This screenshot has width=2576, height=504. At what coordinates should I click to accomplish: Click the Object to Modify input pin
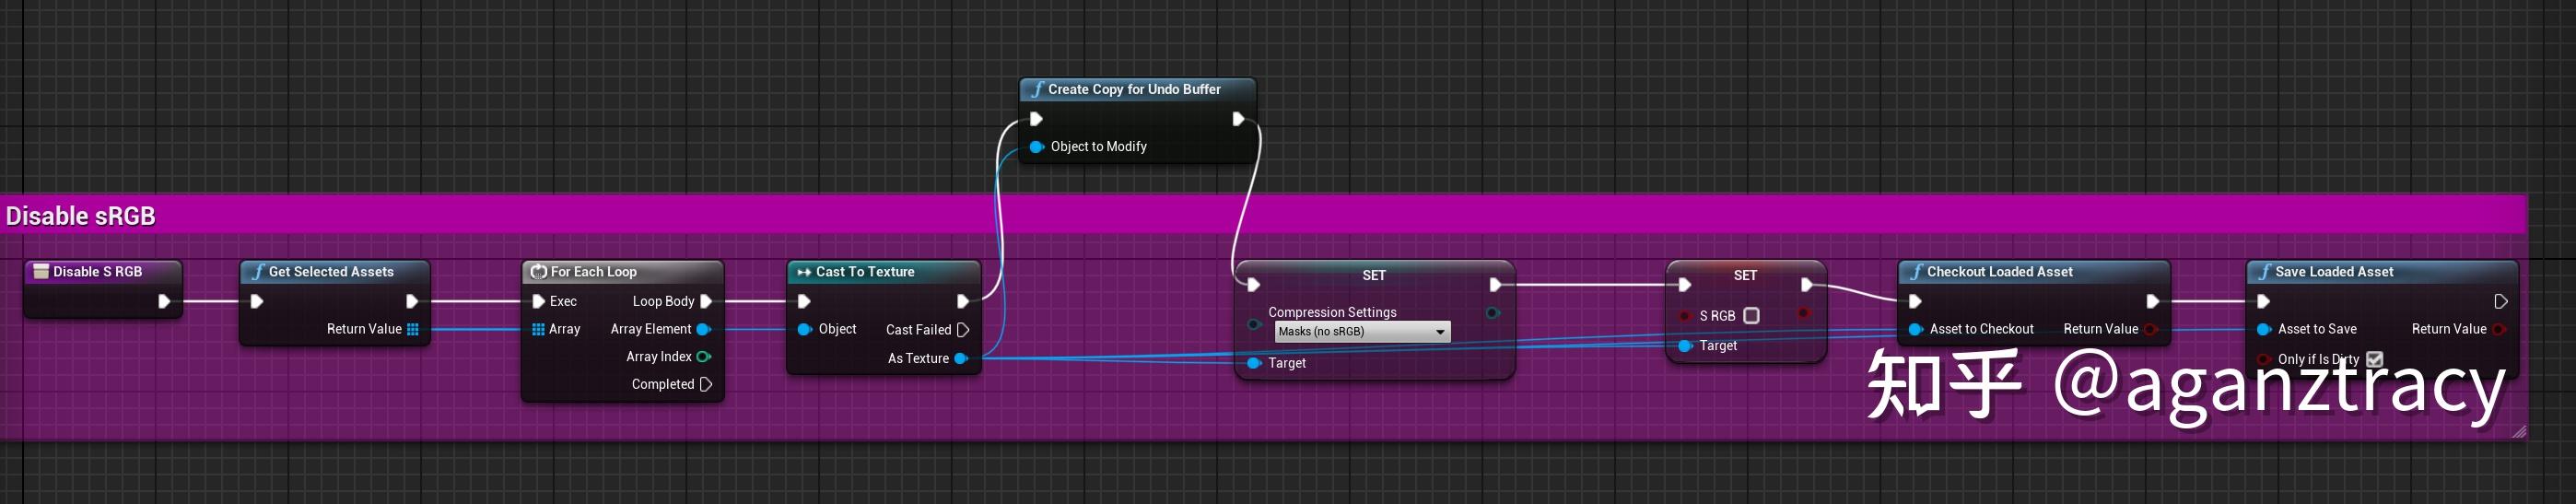[x=1037, y=146]
